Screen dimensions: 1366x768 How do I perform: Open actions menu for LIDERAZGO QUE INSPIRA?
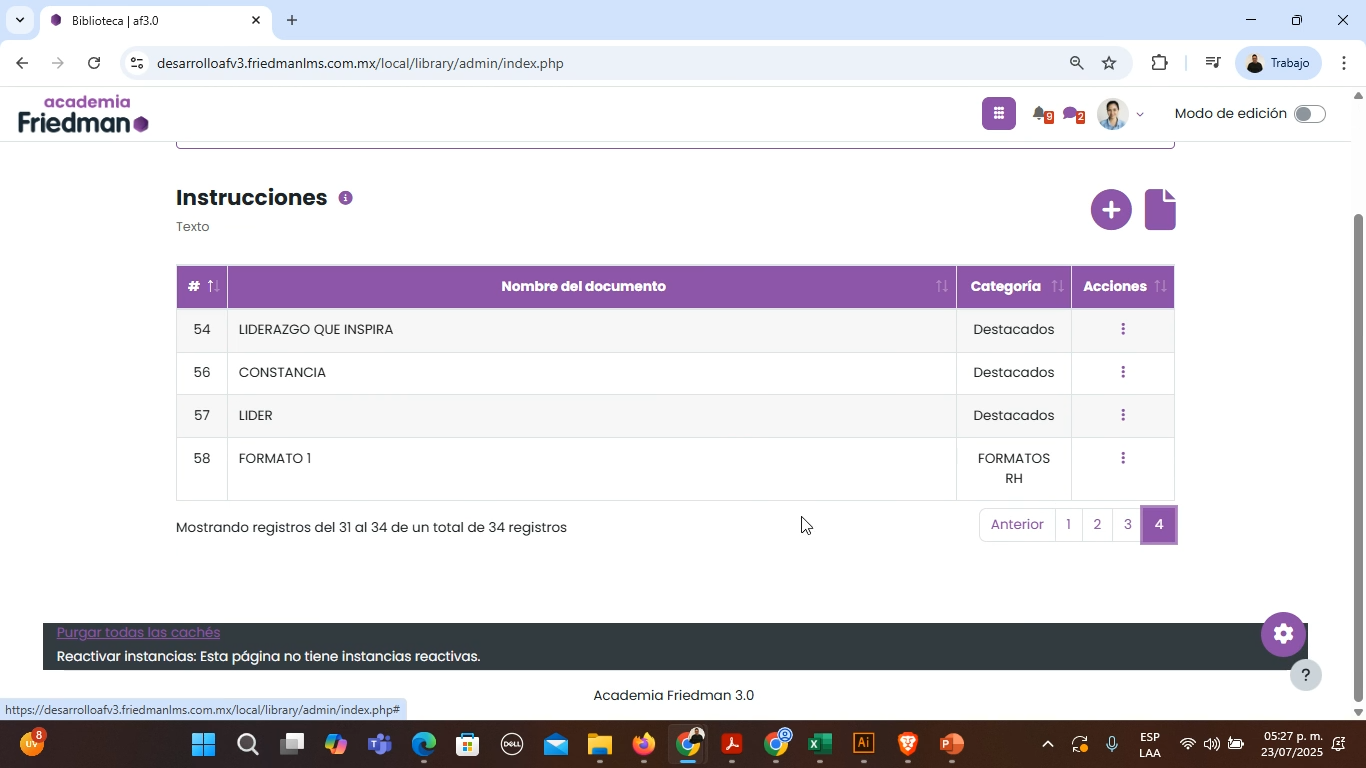click(x=1123, y=329)
